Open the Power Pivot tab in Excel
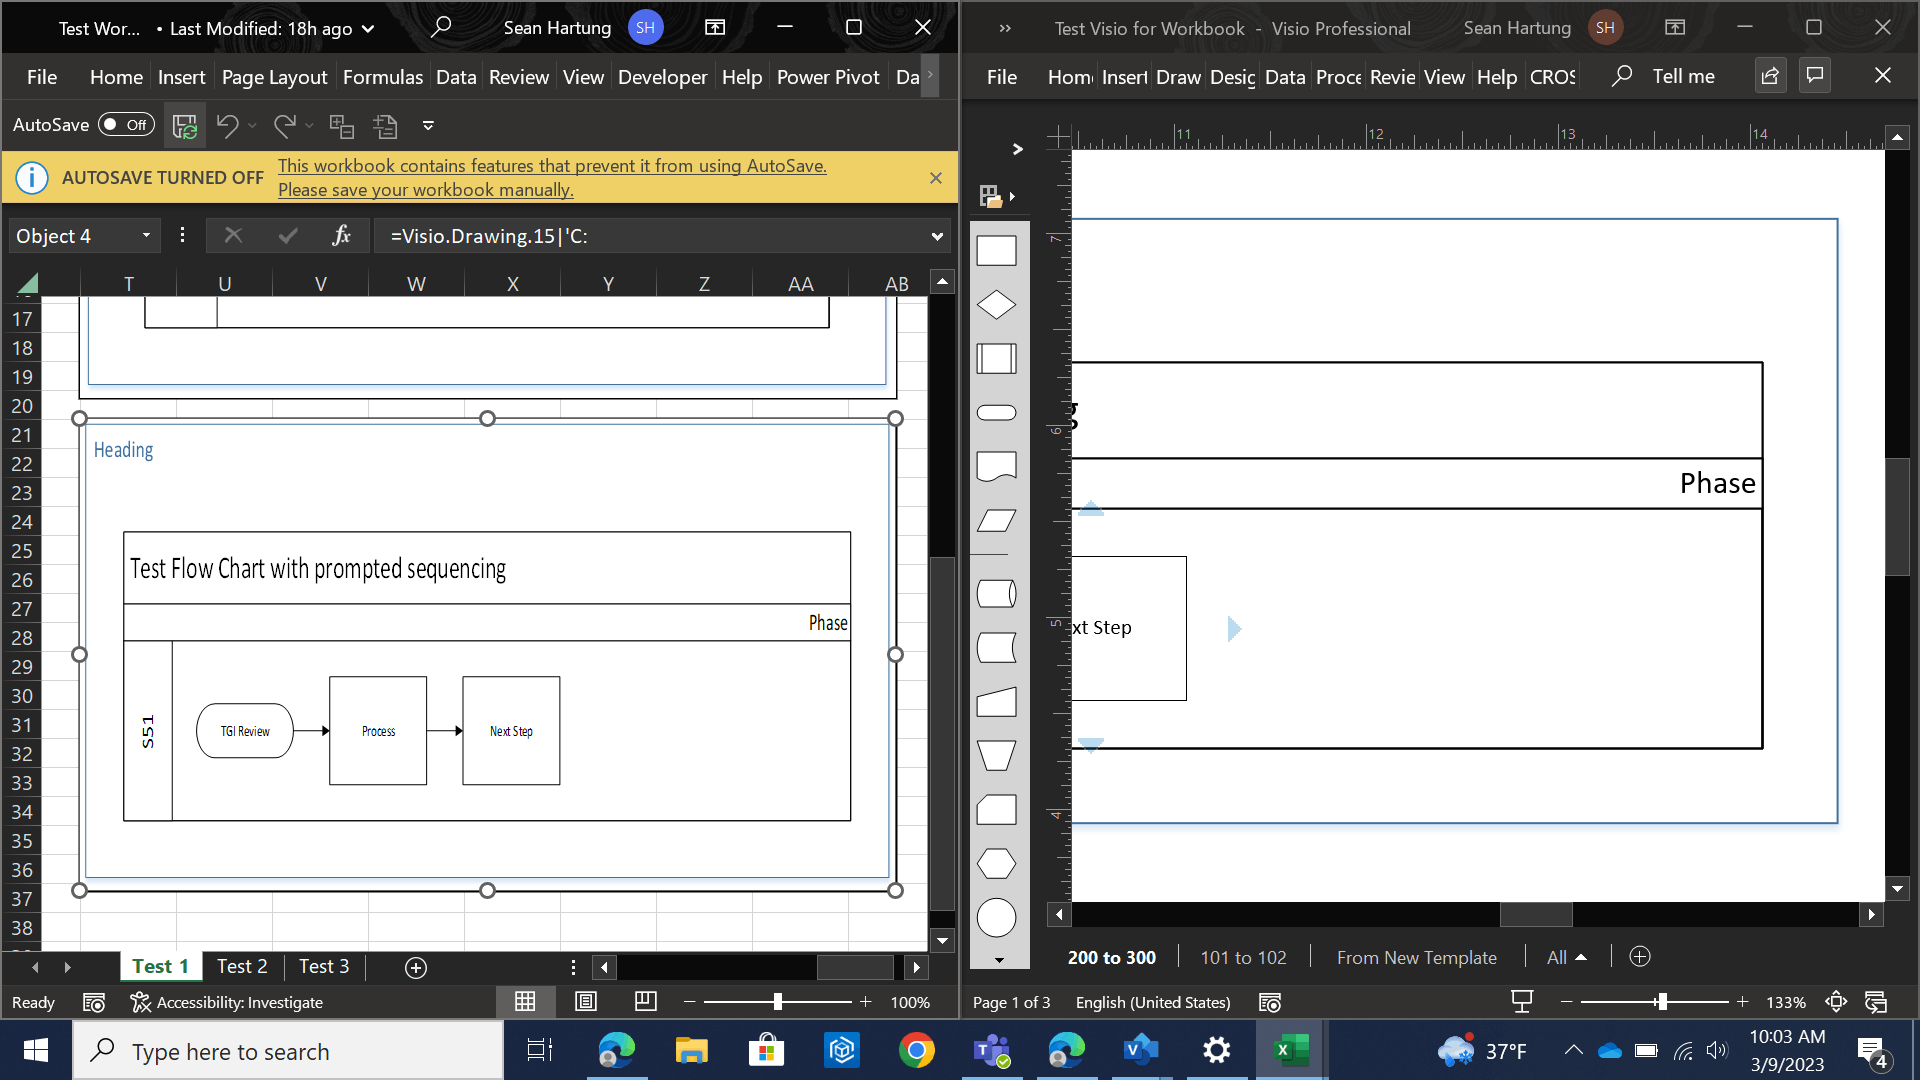Screen dimensions: 1920x1080 pyautogui.click(x=828, y=77)
